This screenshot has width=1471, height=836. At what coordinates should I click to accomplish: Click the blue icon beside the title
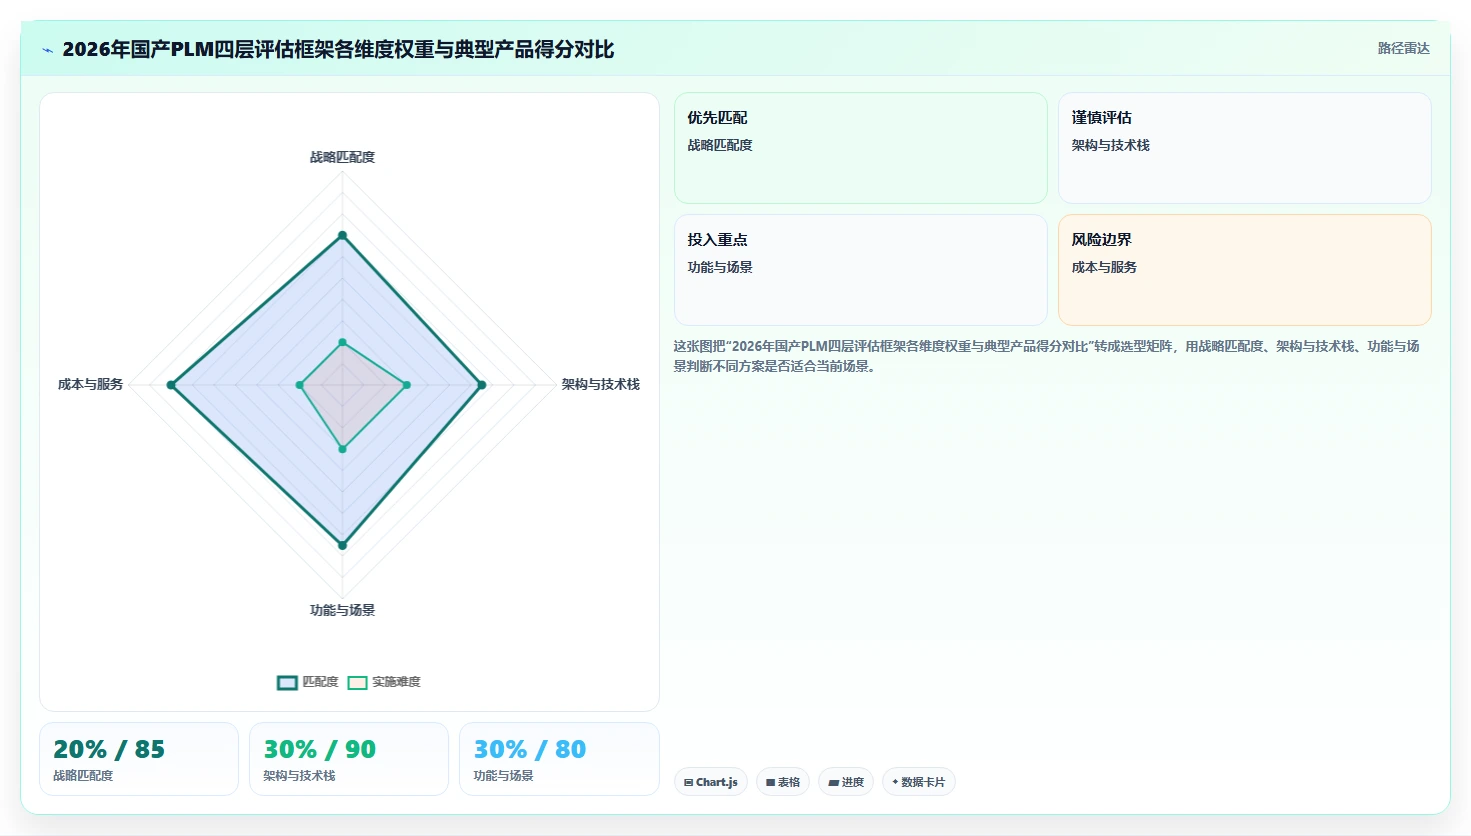pyautogui.click(x=47, y=50)
